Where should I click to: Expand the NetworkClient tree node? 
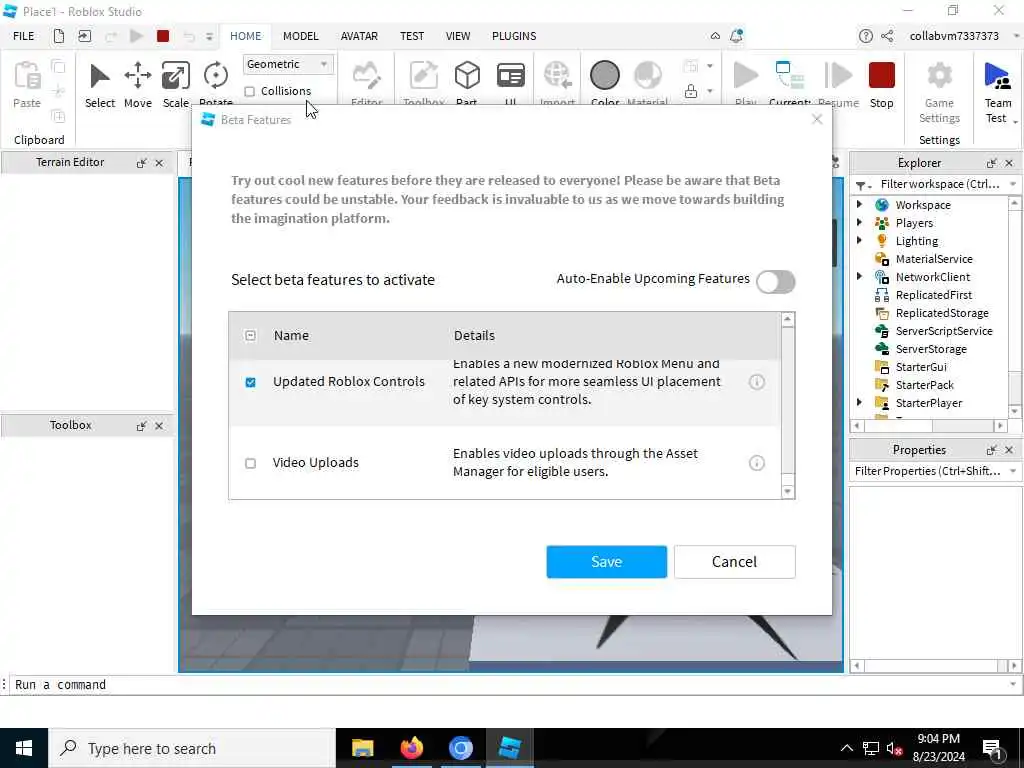tap(859, 277)
